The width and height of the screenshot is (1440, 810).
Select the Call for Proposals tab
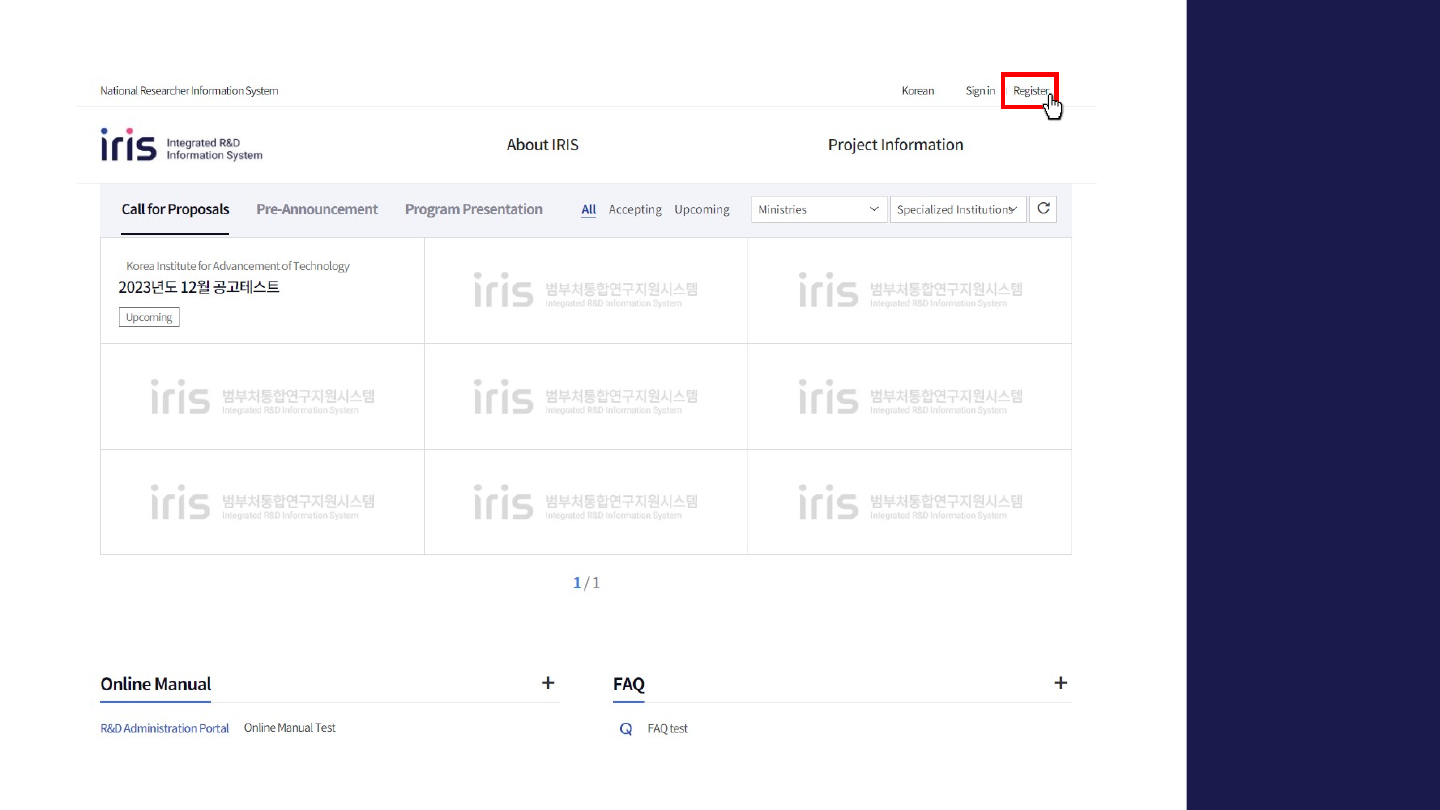click(175, 210)
